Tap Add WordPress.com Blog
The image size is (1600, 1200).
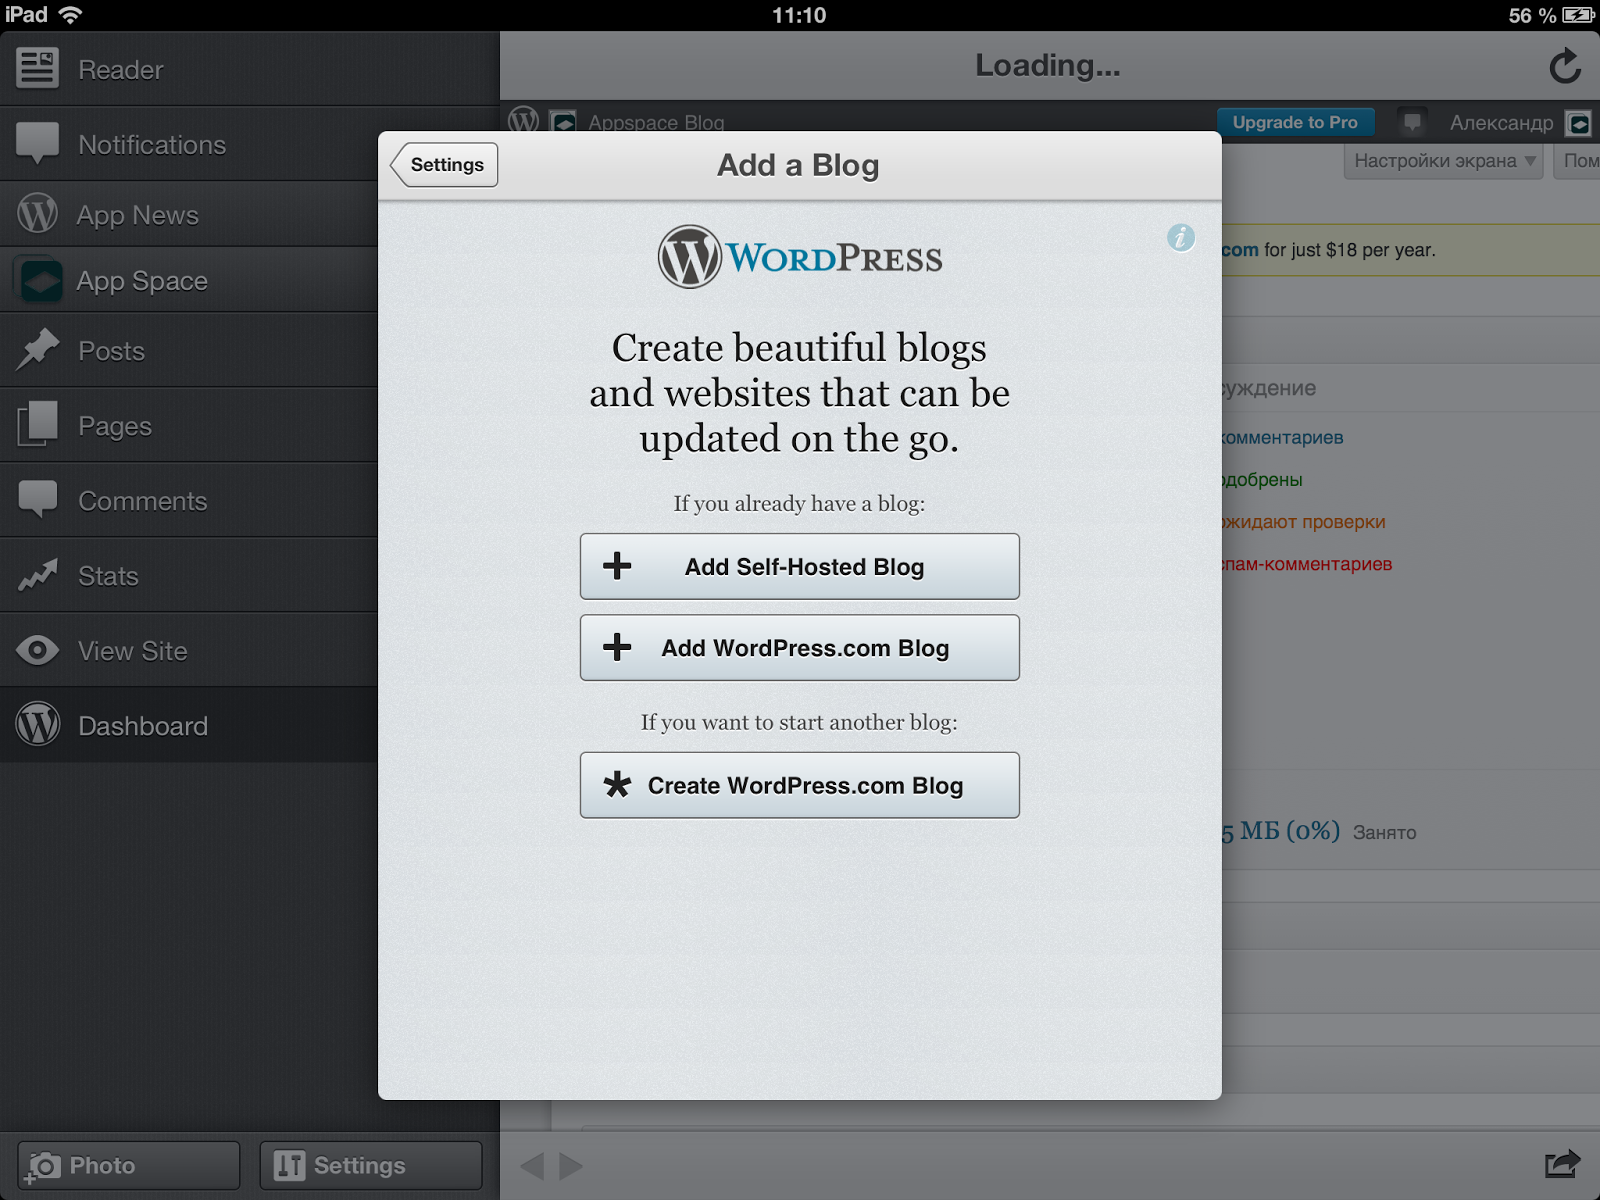pos(800,647)
